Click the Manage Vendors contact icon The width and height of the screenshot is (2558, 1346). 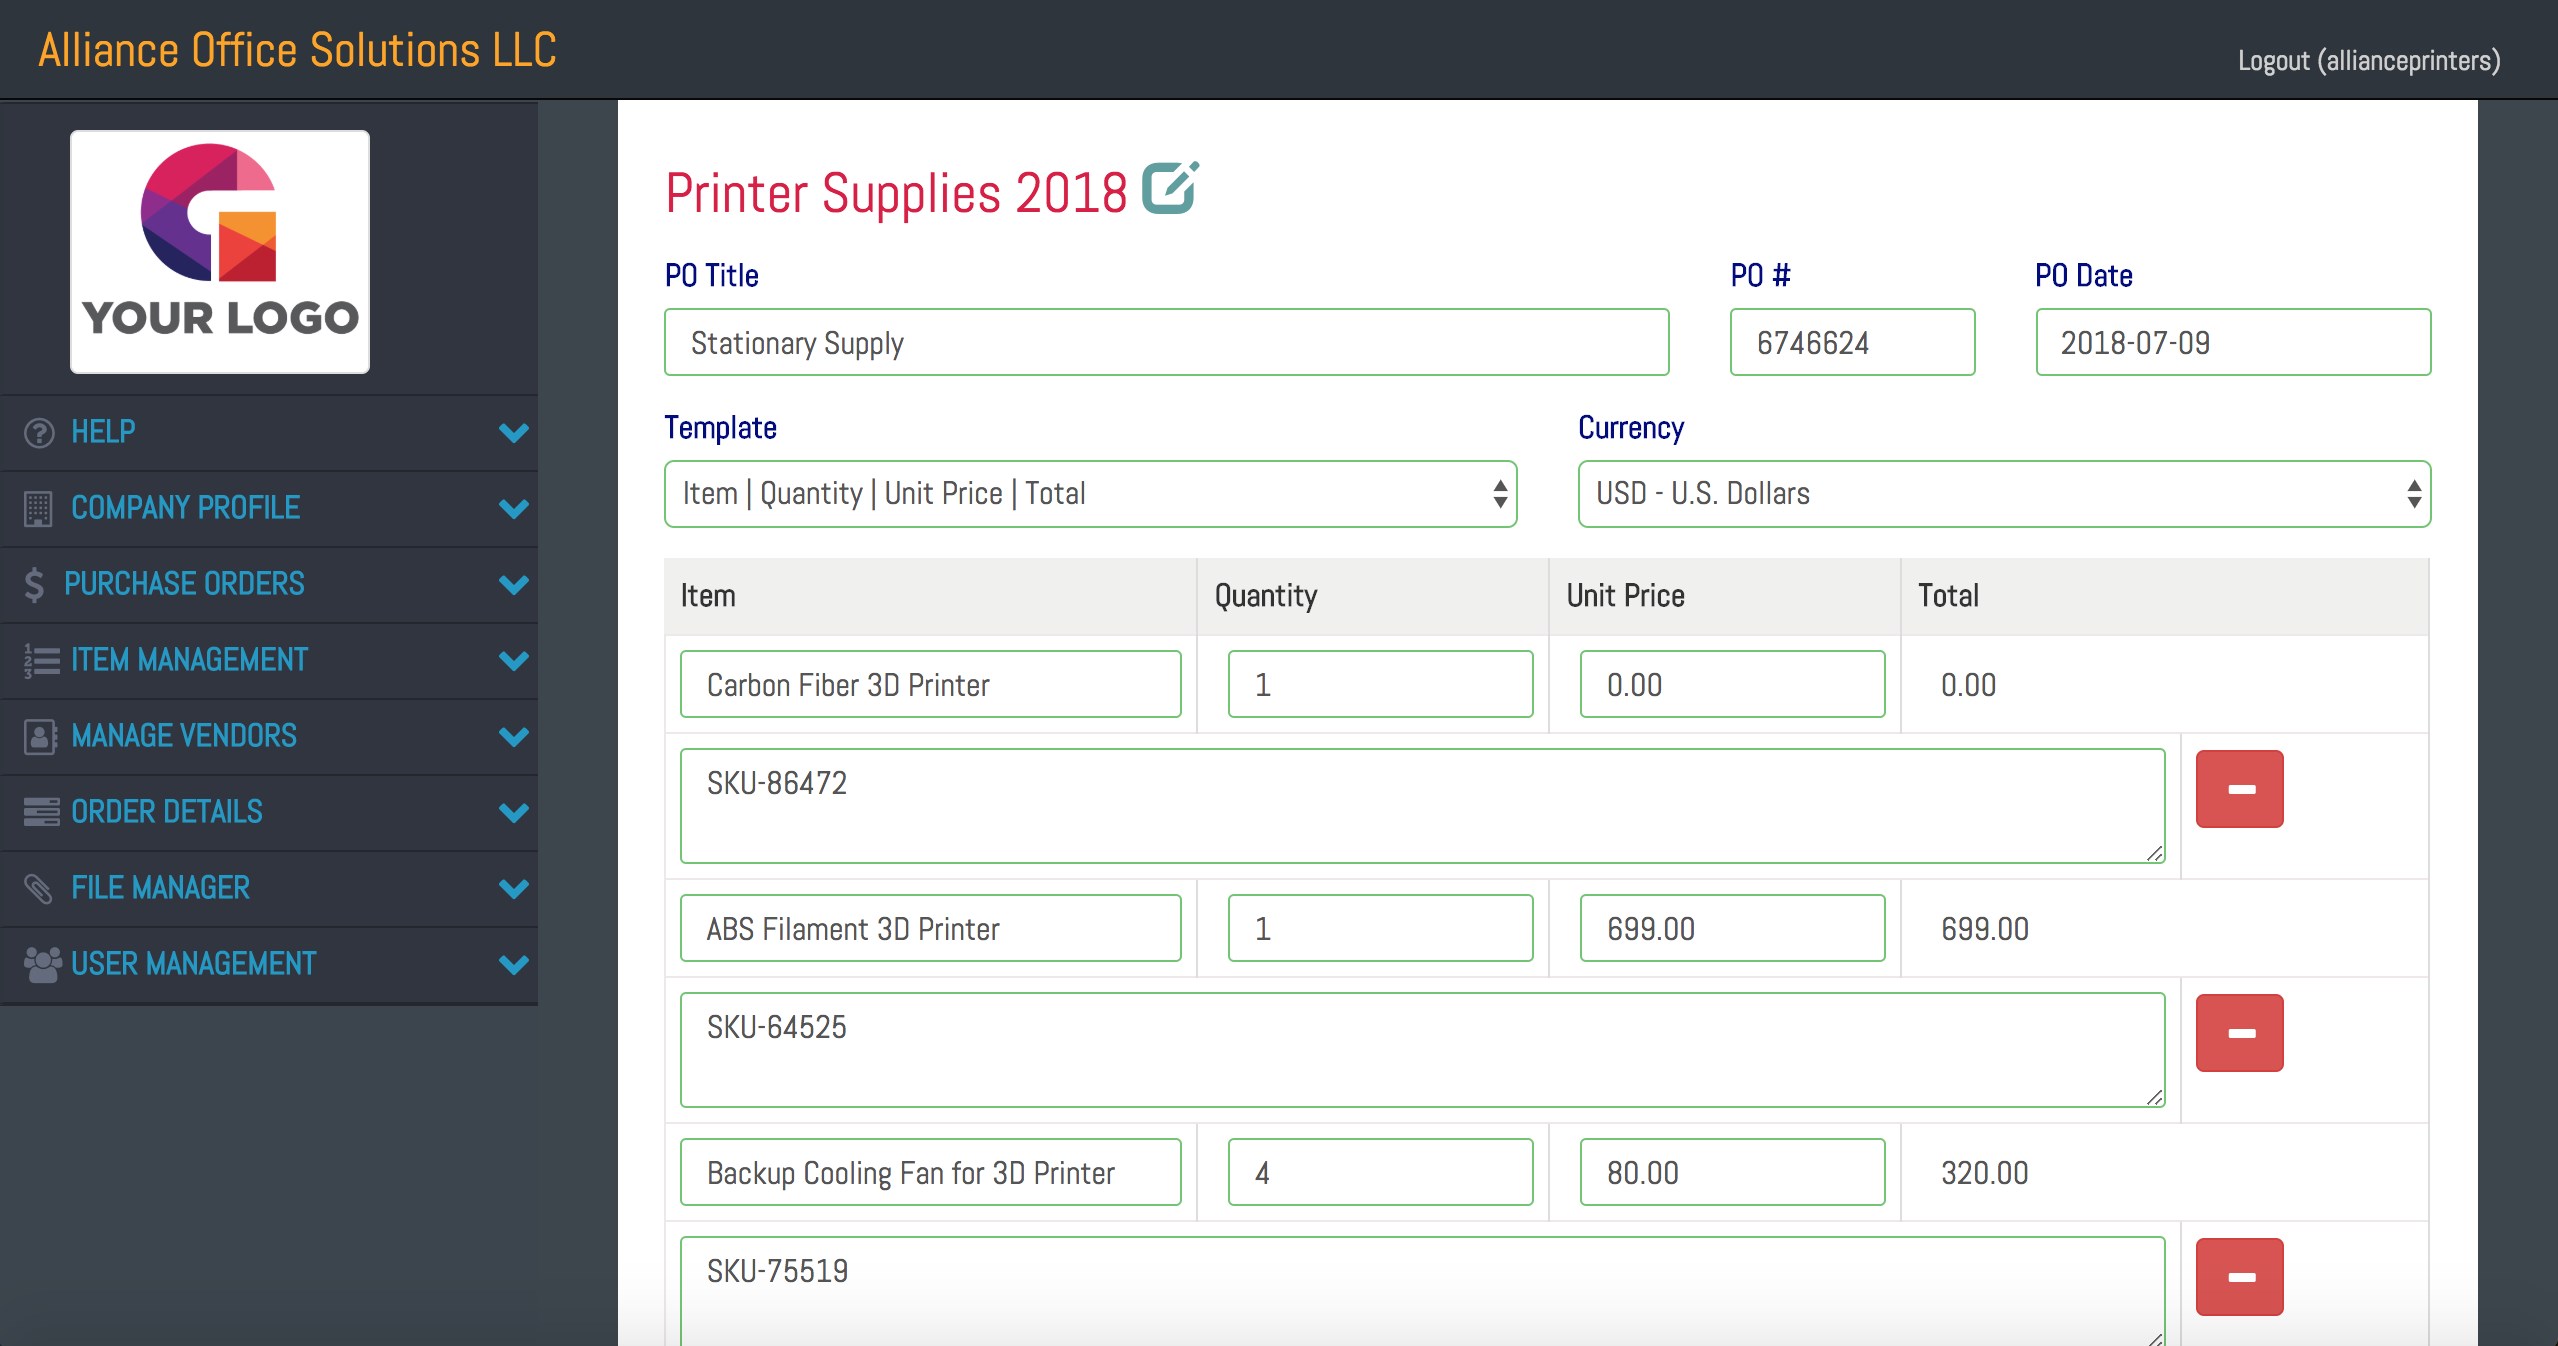tap(40, 736)
